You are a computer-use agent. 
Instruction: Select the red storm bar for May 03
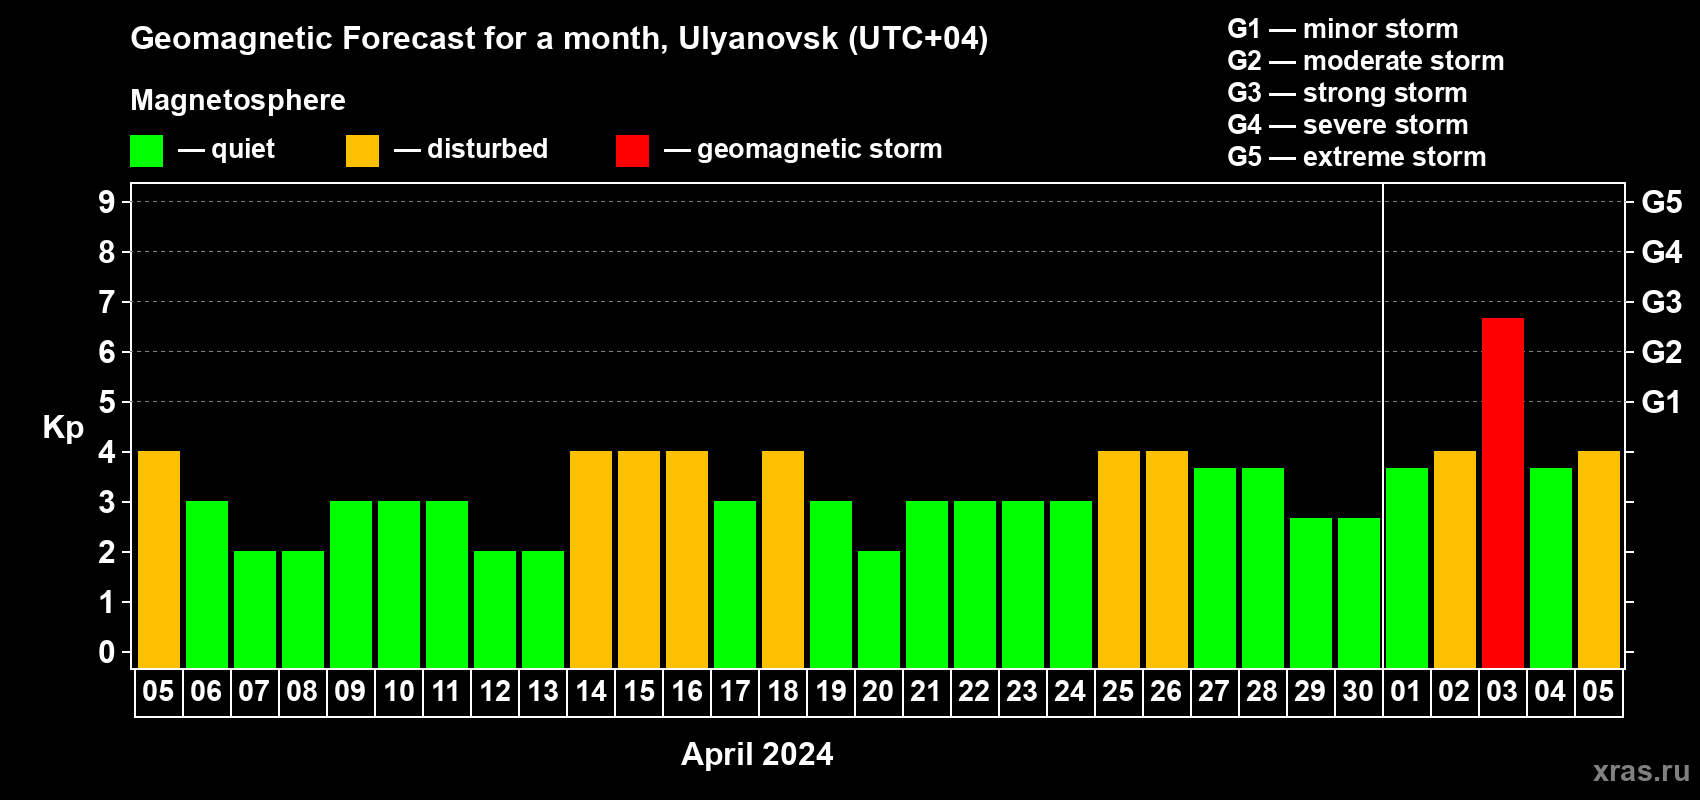1503,493
